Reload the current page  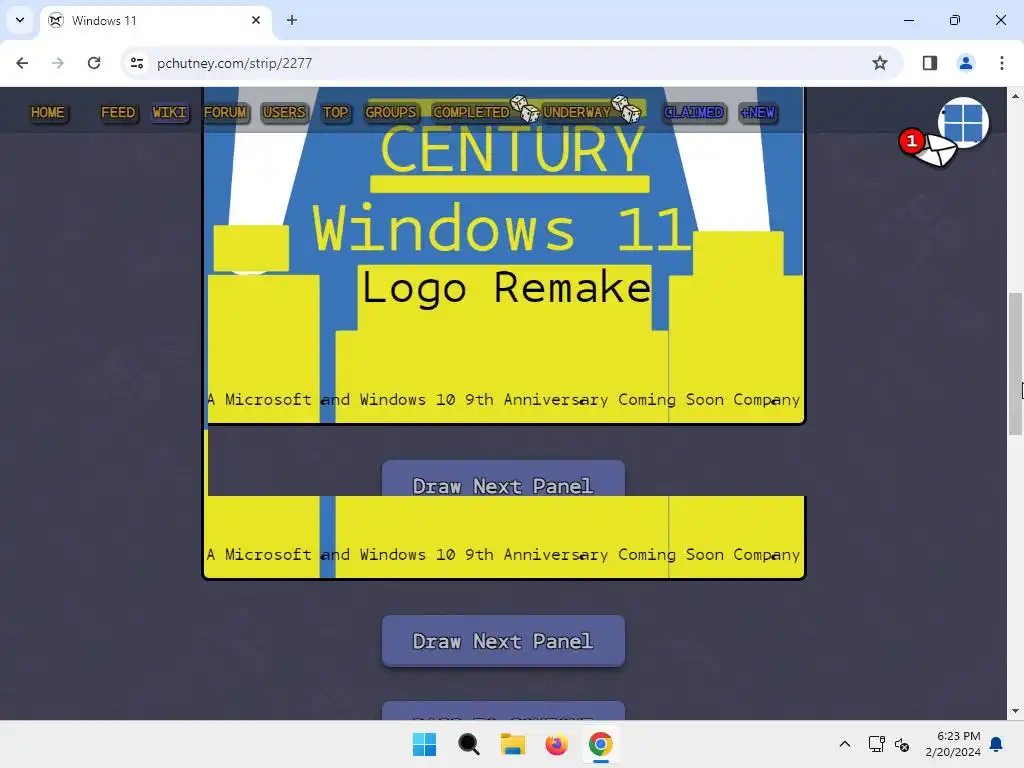(x=94, y=63)
